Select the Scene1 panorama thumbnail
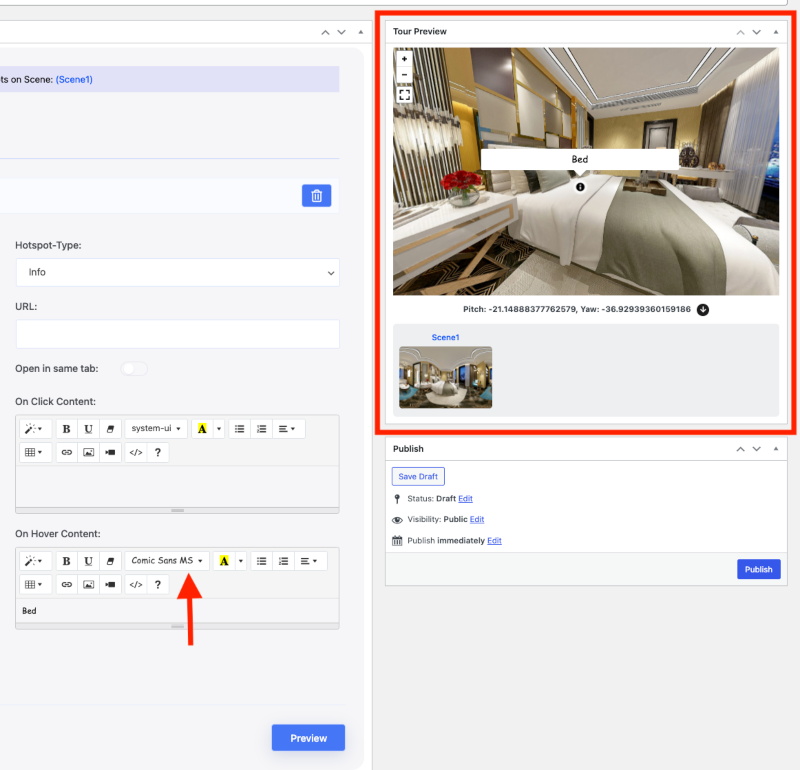The width and height of the screenshot is (800, 770). (445, 377)
